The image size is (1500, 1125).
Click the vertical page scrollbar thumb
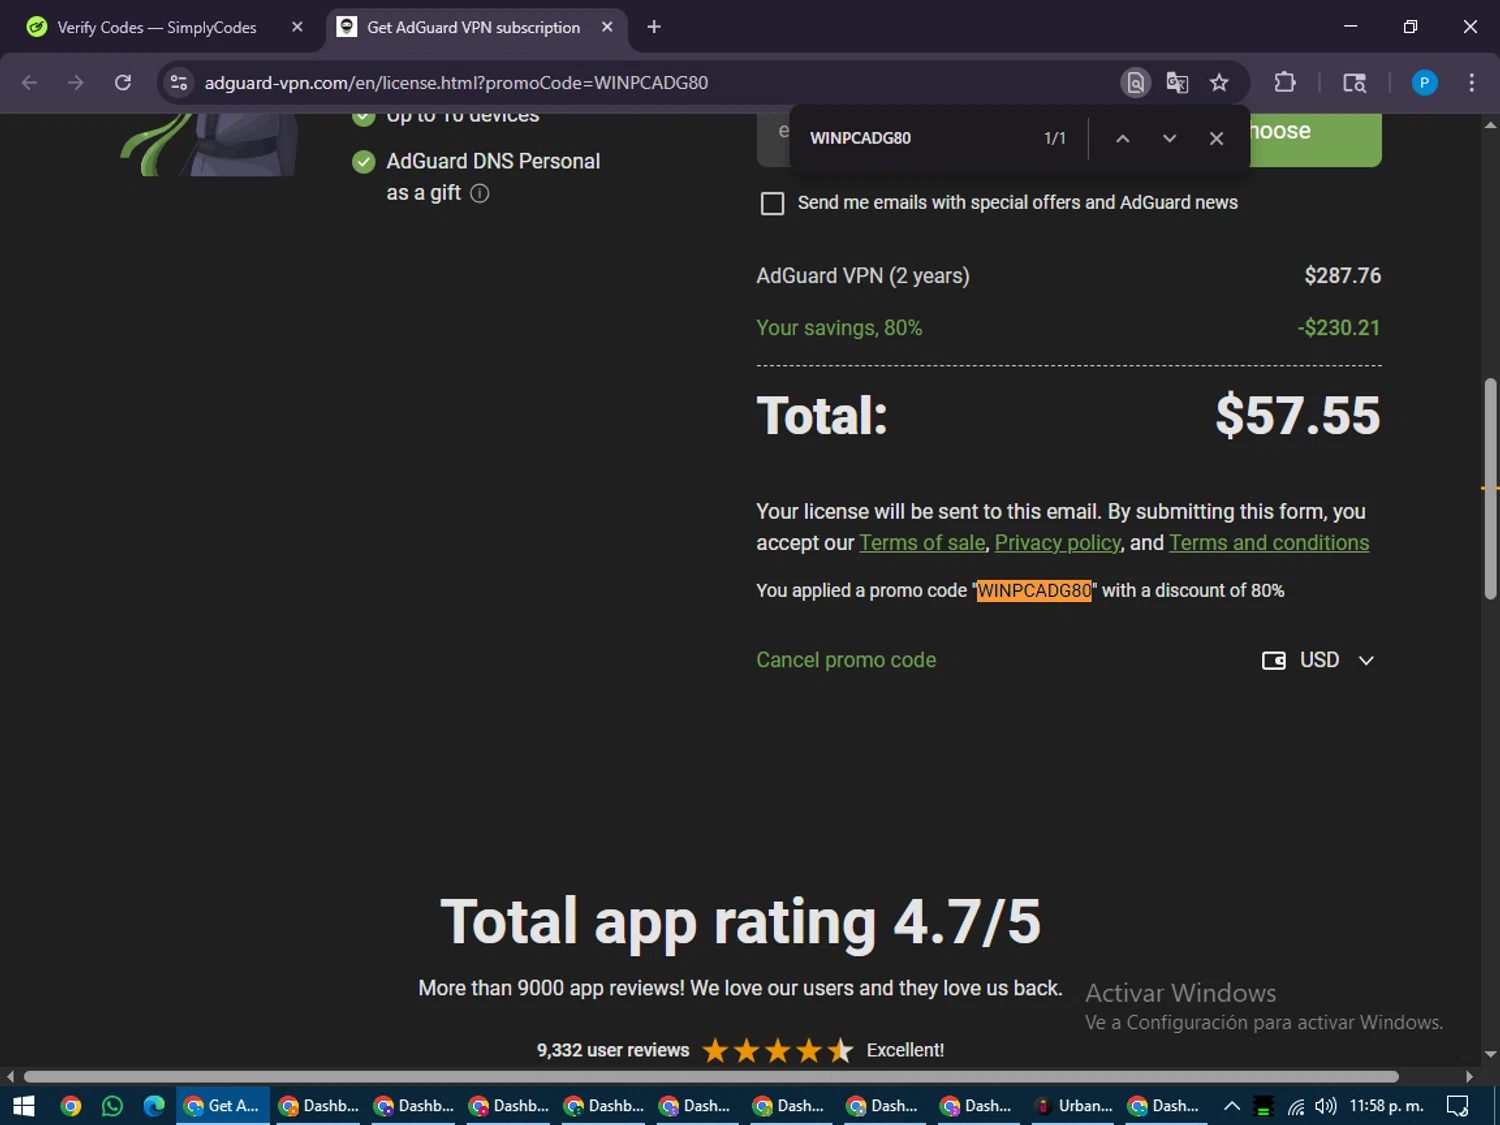pyautogui.click(x=1490, y=489)
